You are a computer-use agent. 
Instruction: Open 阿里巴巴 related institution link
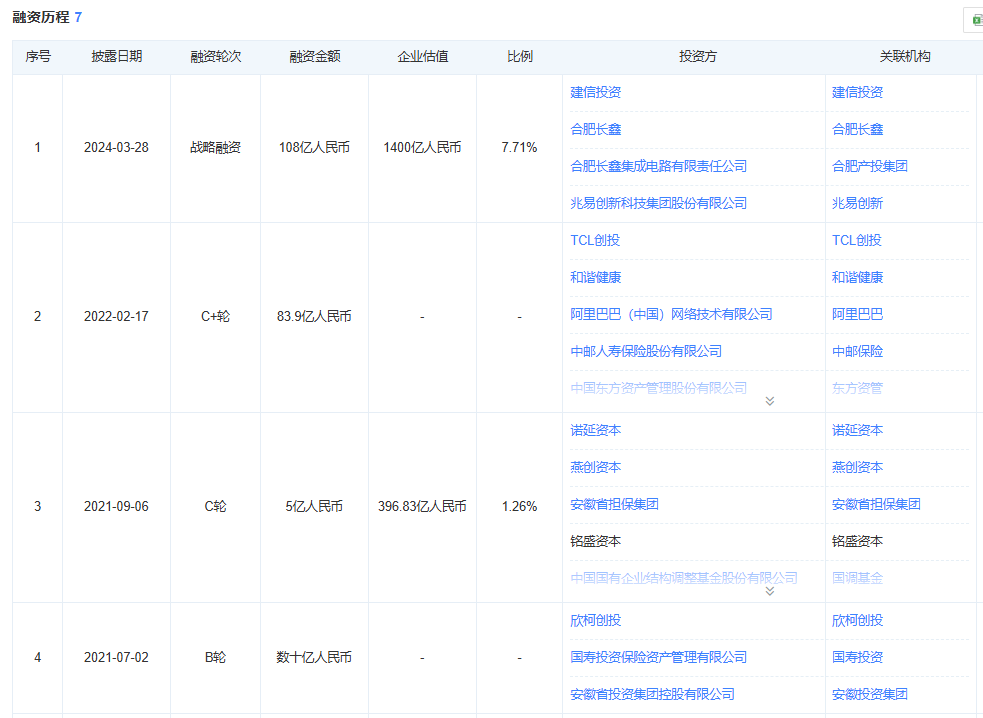point(857,314)
